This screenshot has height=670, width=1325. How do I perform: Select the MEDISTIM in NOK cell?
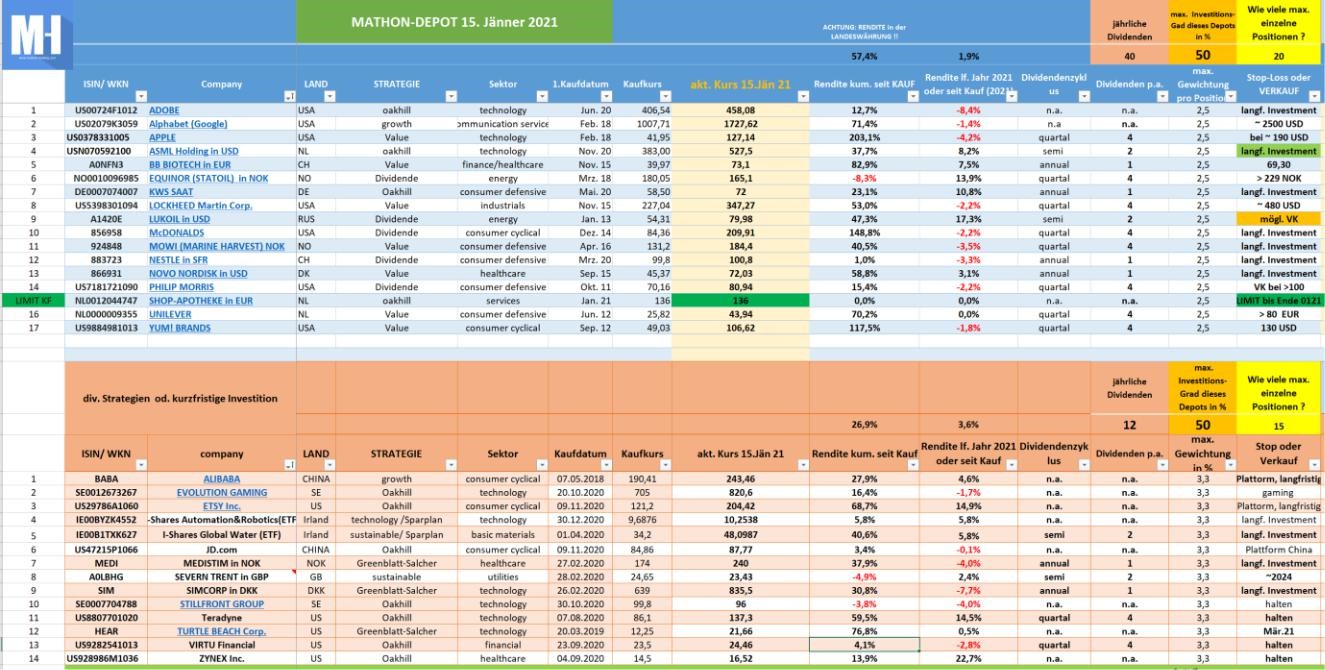point(221,562)
